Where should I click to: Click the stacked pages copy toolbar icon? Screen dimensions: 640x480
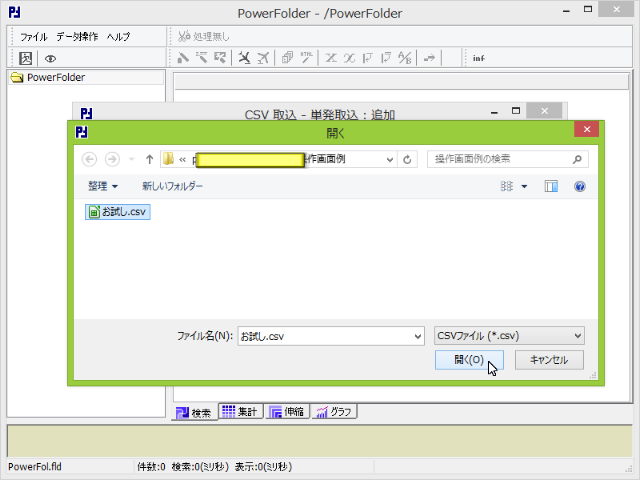(287, 58)
